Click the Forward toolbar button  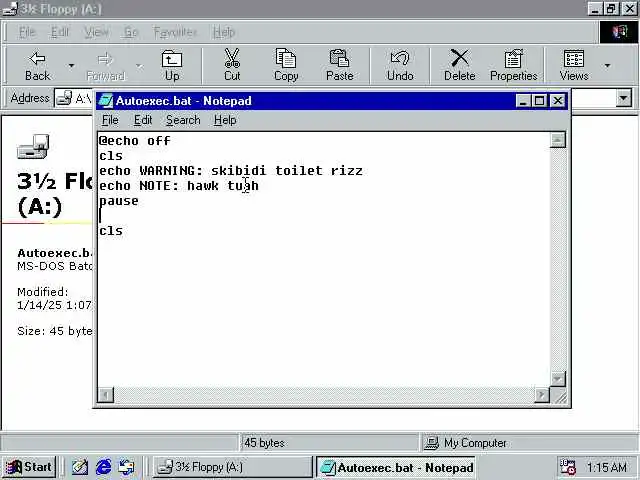click(105, 66)
